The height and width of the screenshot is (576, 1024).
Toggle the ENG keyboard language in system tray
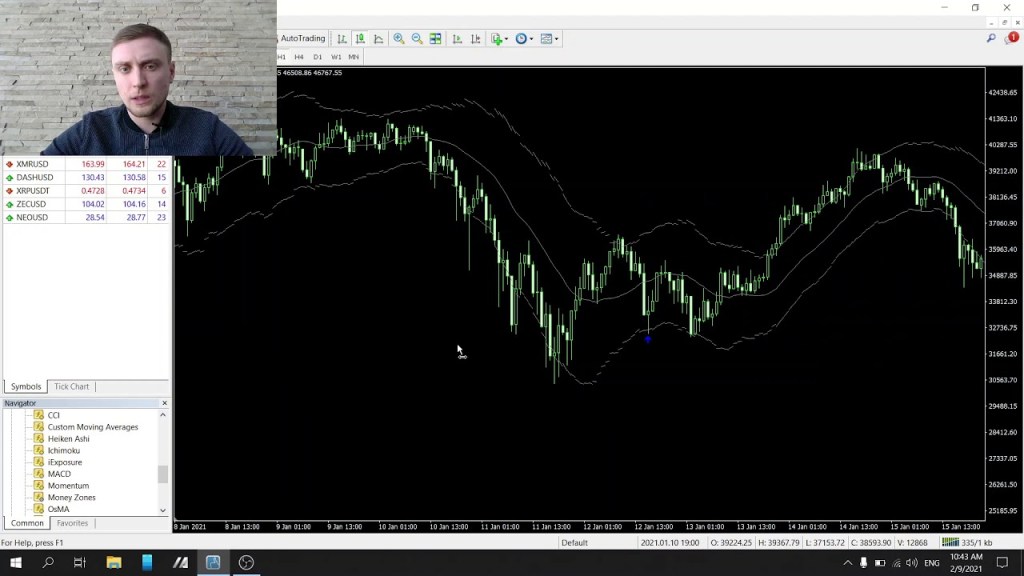click(x=930, y=563)
